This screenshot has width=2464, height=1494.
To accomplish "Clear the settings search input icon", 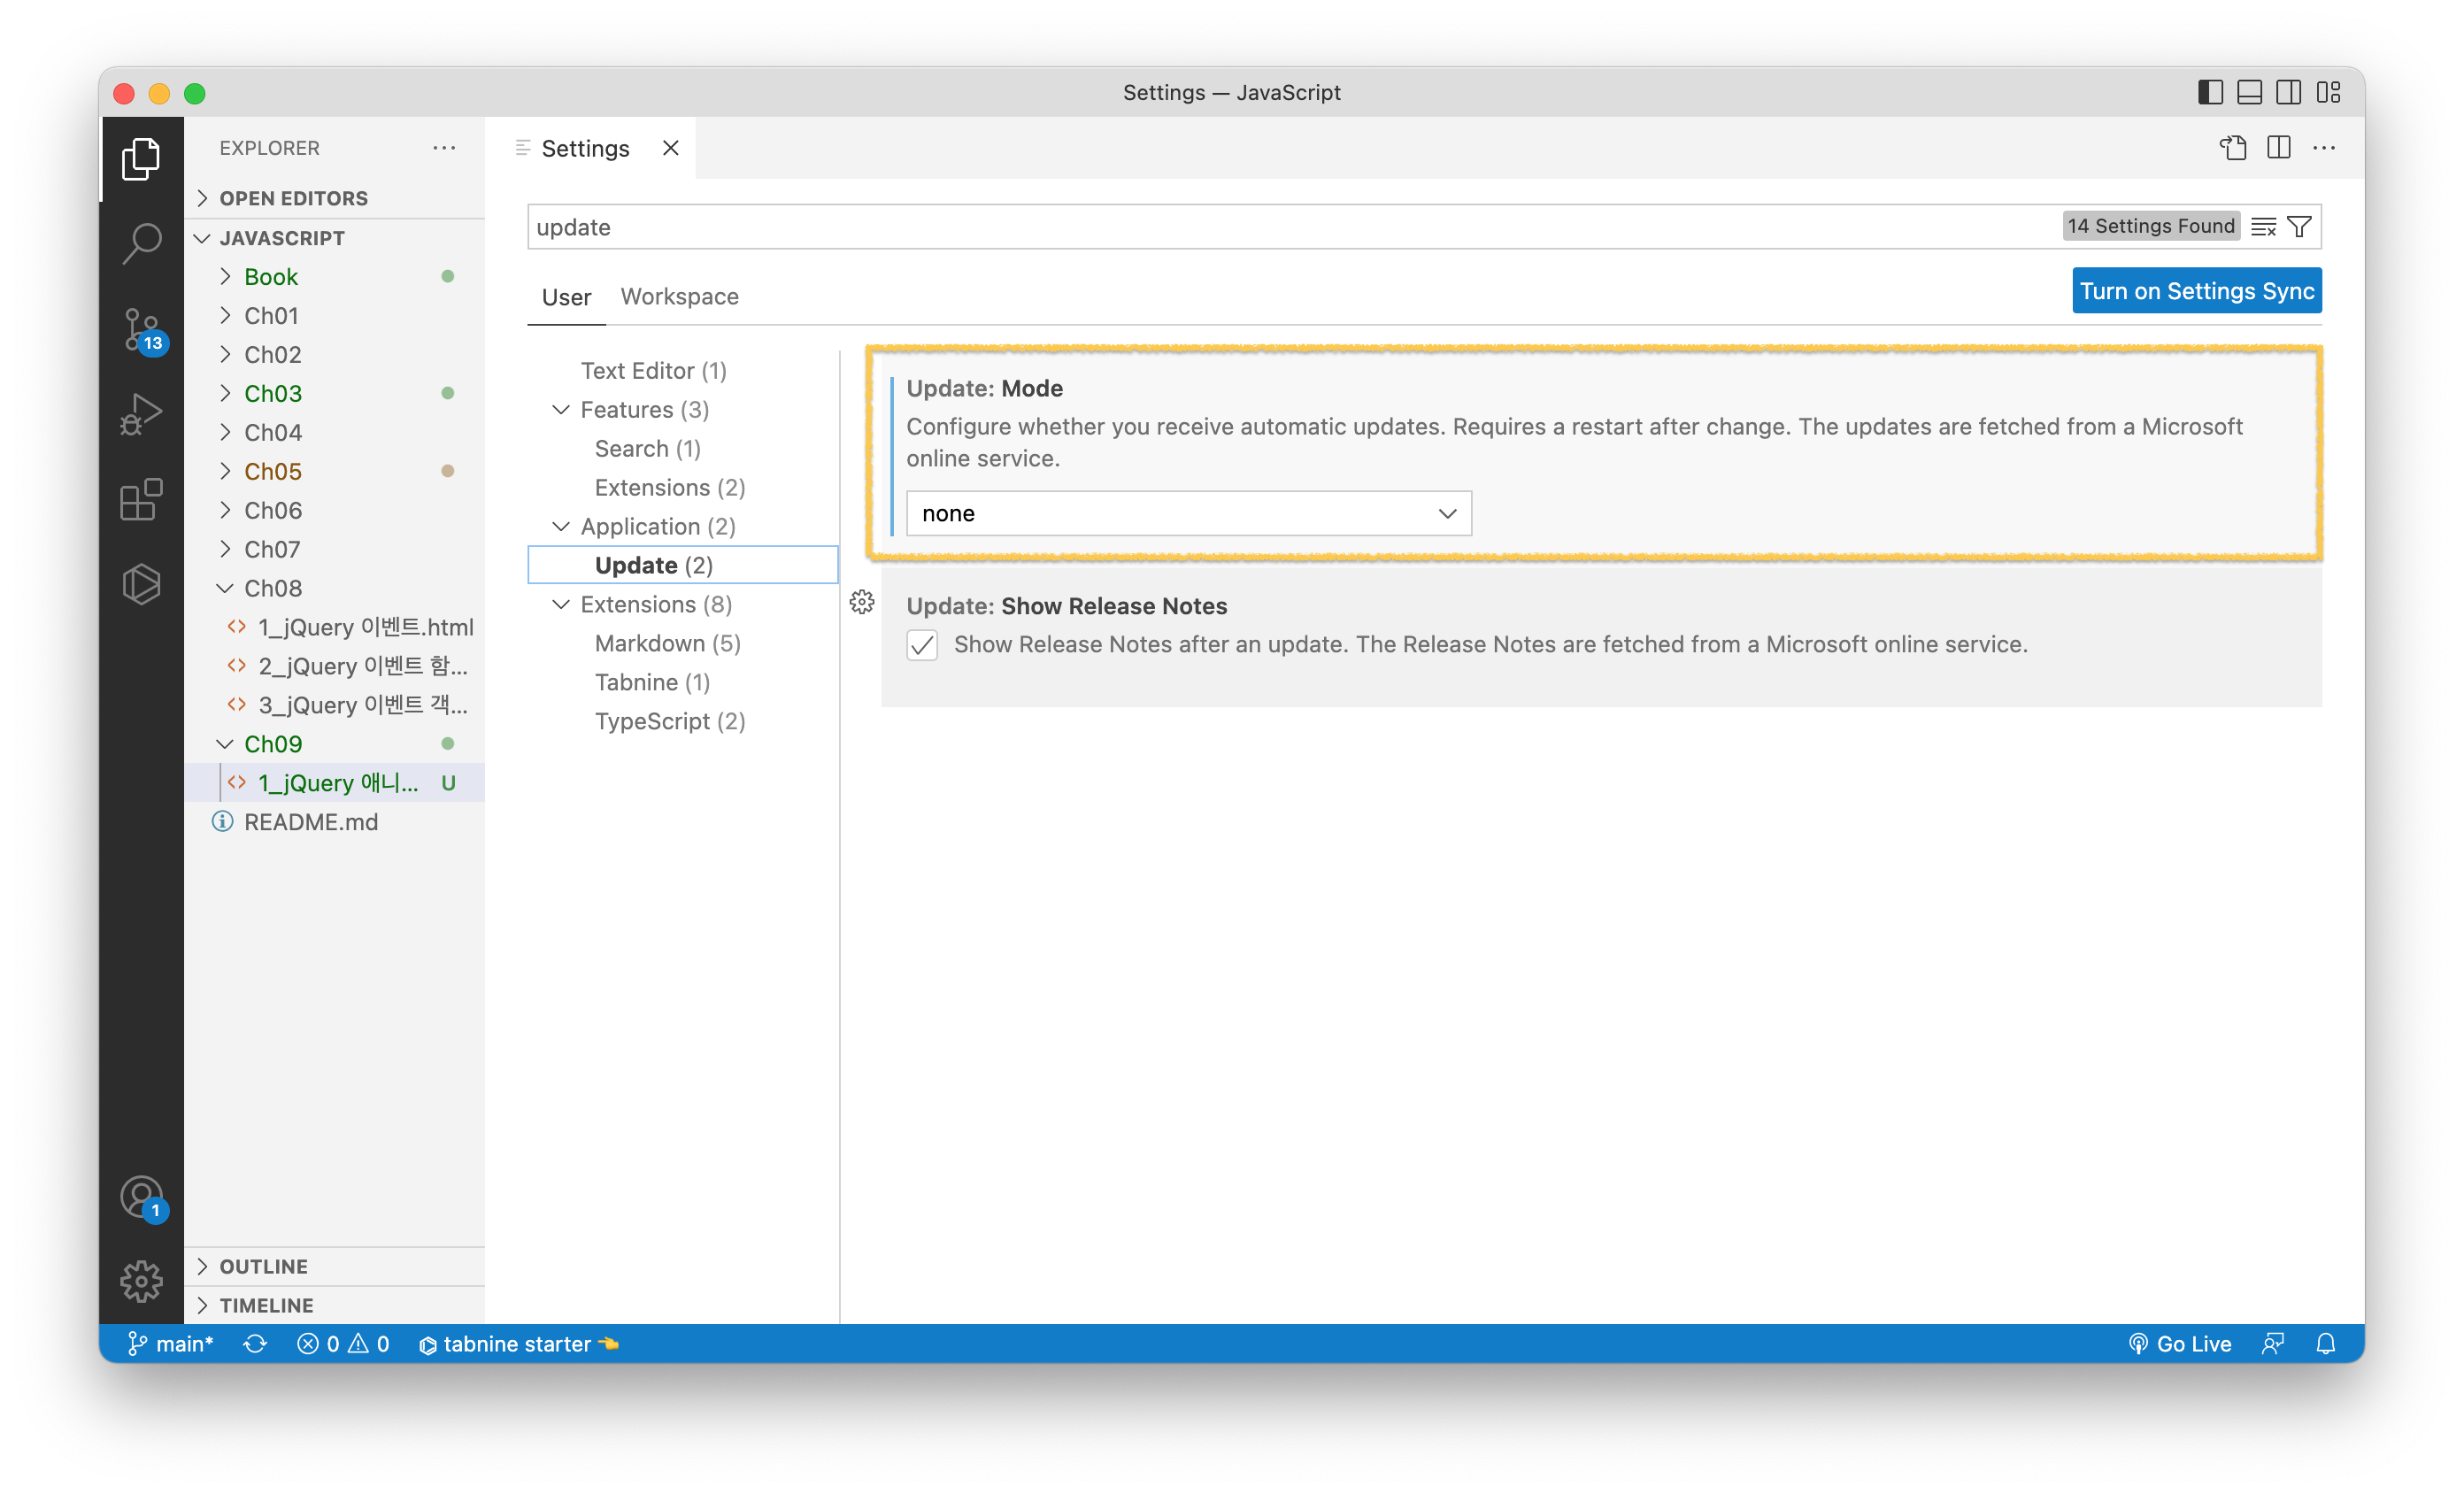I will pos(2263,227).
